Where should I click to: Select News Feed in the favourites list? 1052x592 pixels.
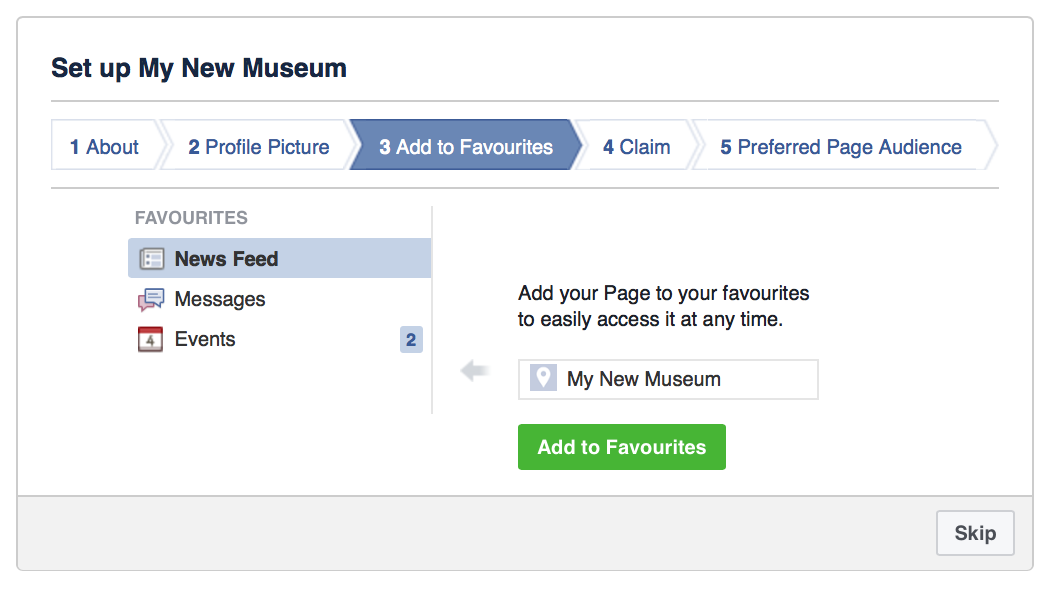click(x=280, y=258)
